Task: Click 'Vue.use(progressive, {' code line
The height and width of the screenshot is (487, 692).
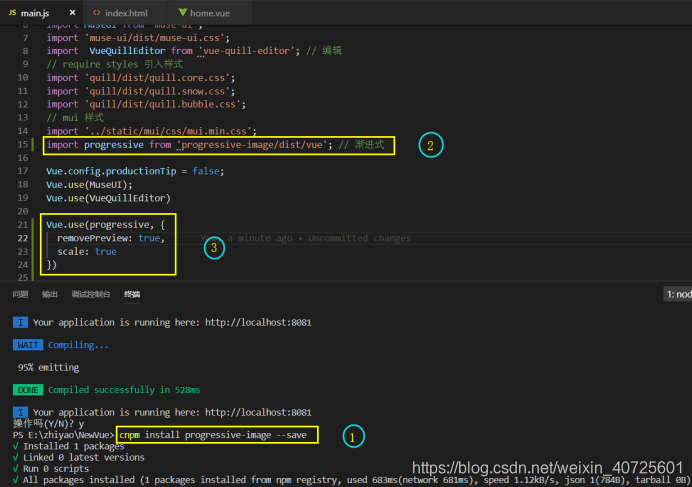Action: (x=105, y=225)
